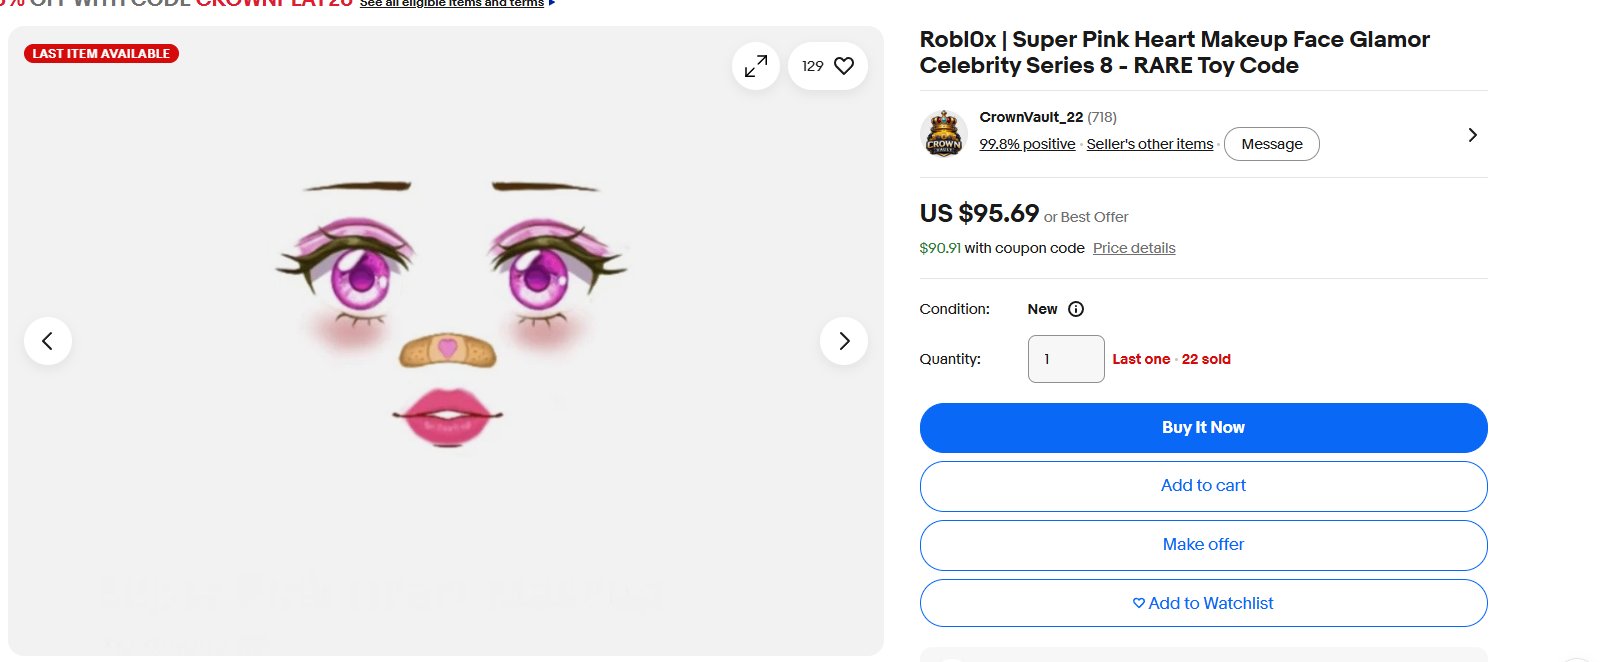Click the Make offer button
This screenshot has width=1604, height=662.
point(1203,545)
